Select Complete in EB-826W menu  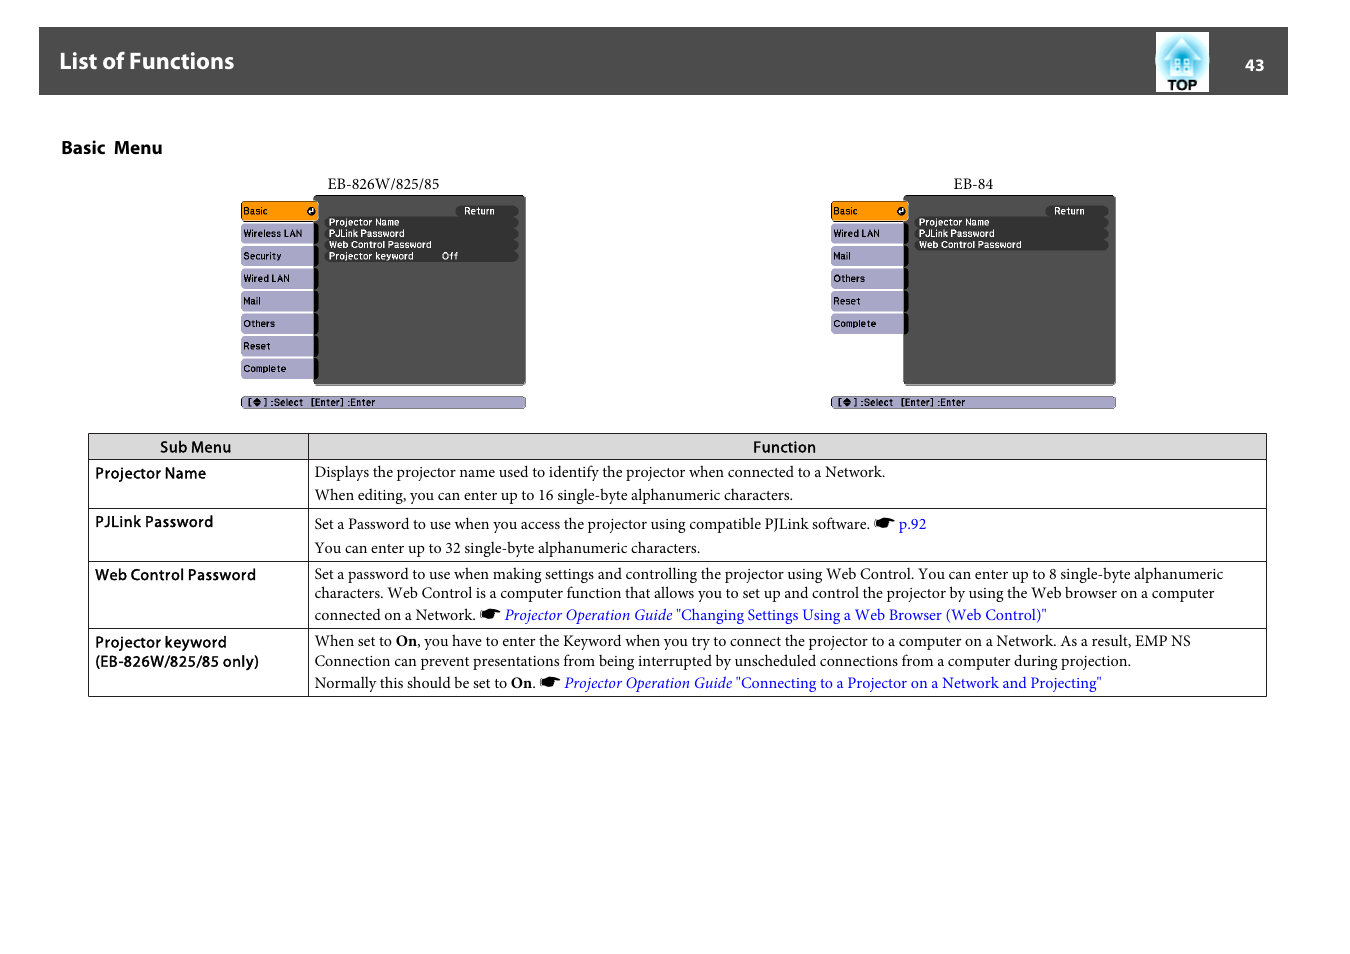pos(279,369)
